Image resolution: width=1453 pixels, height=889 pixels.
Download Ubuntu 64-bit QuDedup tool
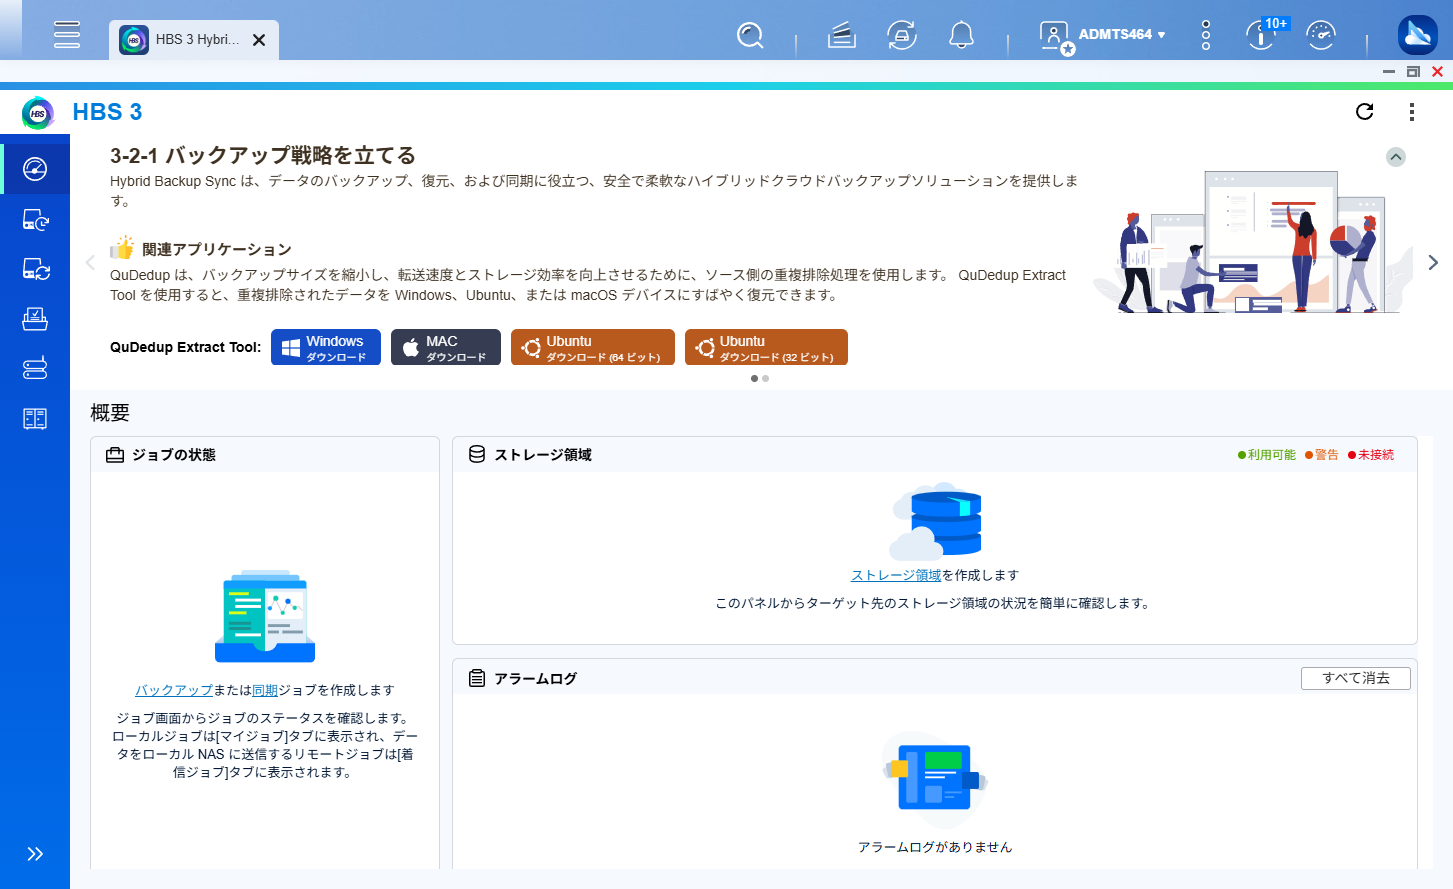click(593, 347)
